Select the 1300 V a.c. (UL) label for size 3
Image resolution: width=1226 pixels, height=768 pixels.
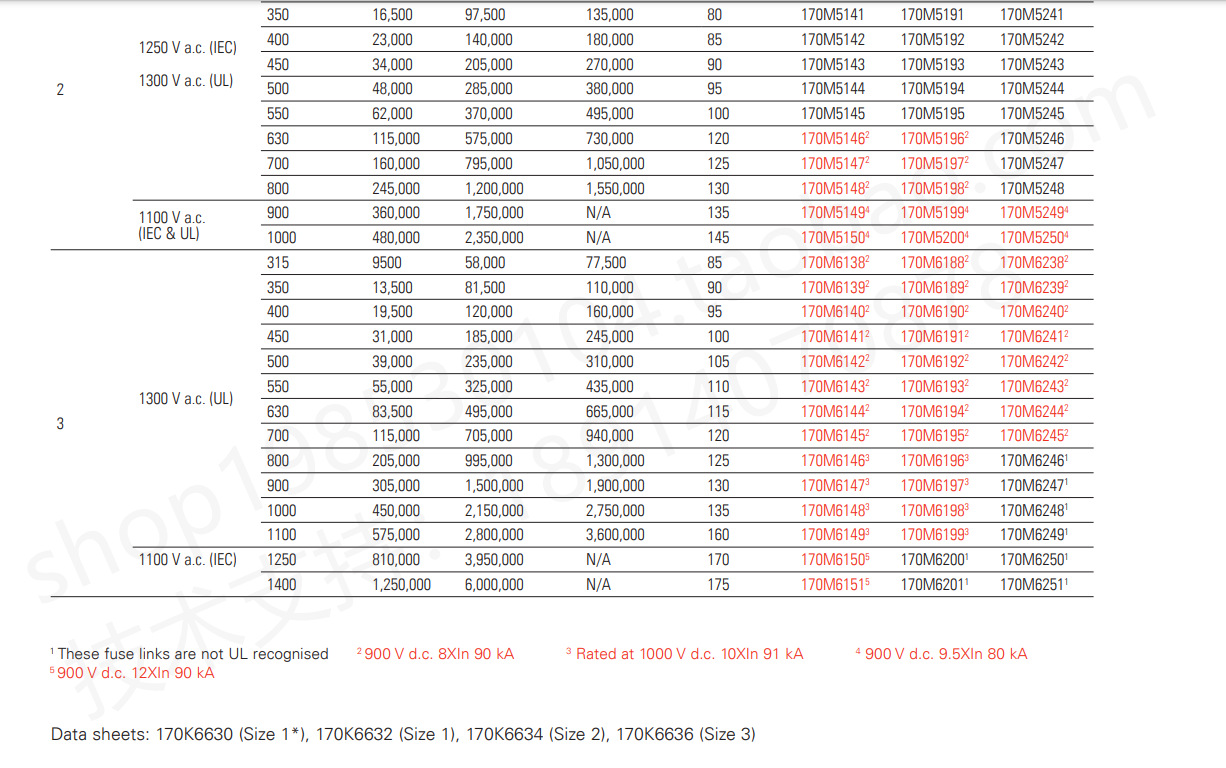click(x=187, y=398)
